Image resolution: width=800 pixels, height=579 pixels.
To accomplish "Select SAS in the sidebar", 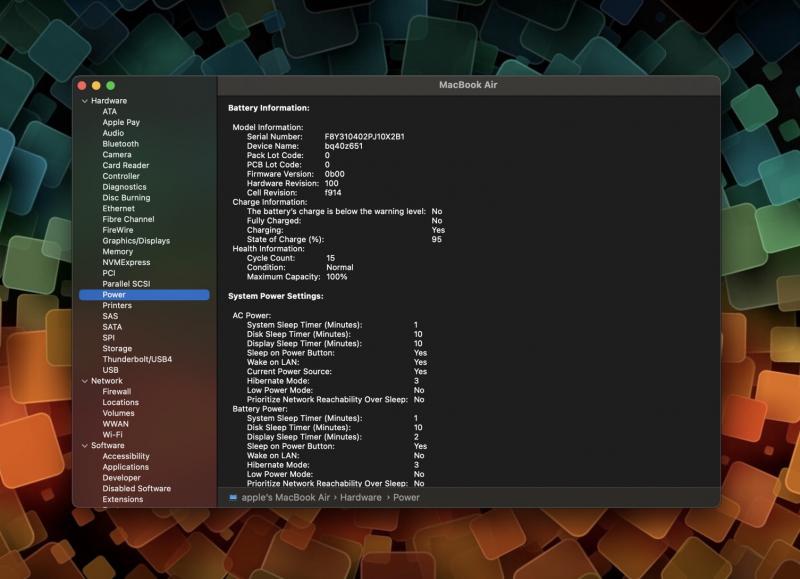I will point(110,316).
